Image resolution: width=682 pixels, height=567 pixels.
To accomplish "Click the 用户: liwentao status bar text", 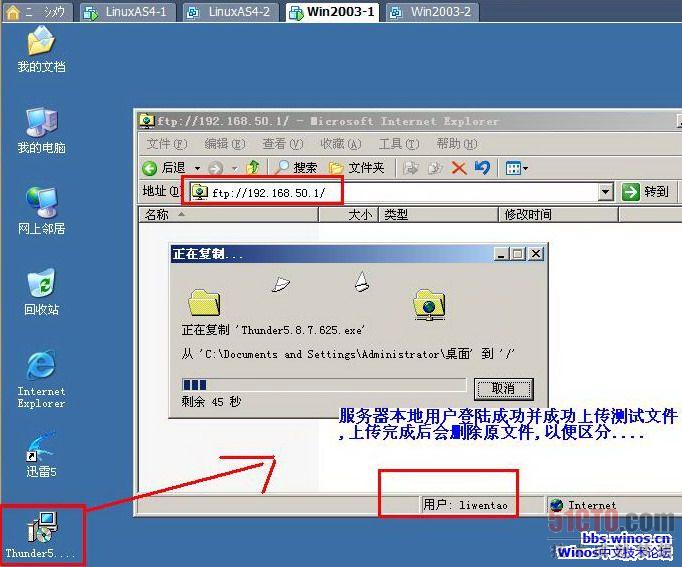I will pyautogui.click(x=465, y=505).
